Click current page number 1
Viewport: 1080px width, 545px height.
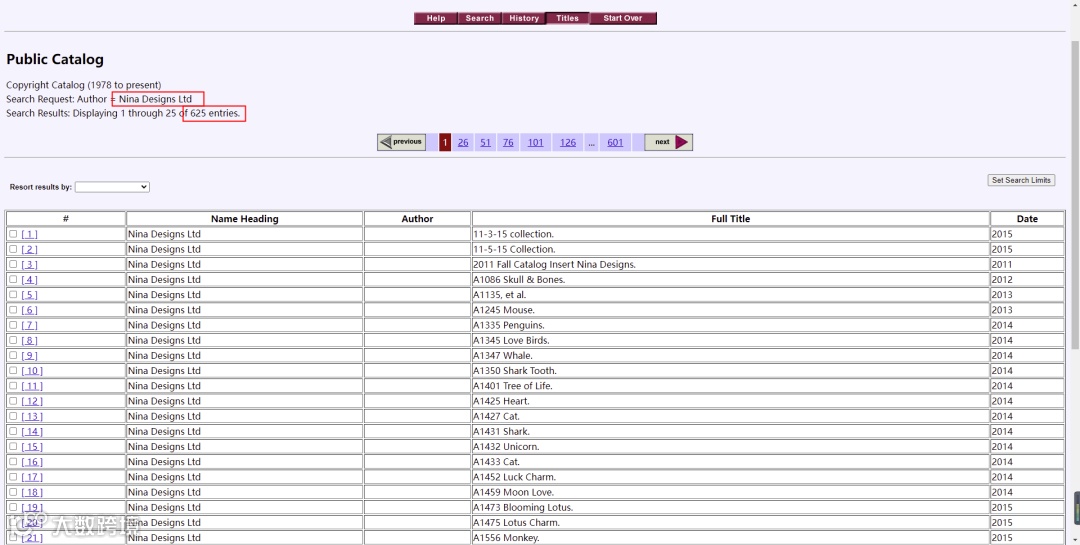pyautogui.click(x=445, y=143)
